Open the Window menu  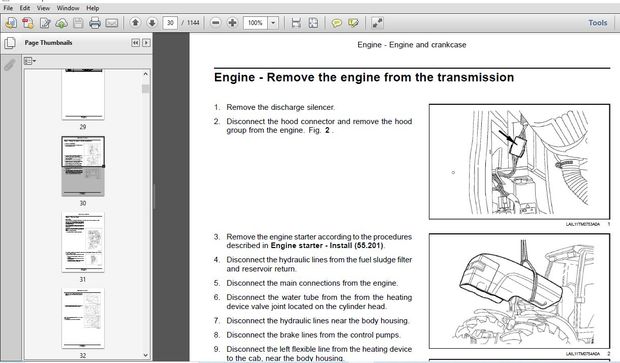[x=68, y=8]
